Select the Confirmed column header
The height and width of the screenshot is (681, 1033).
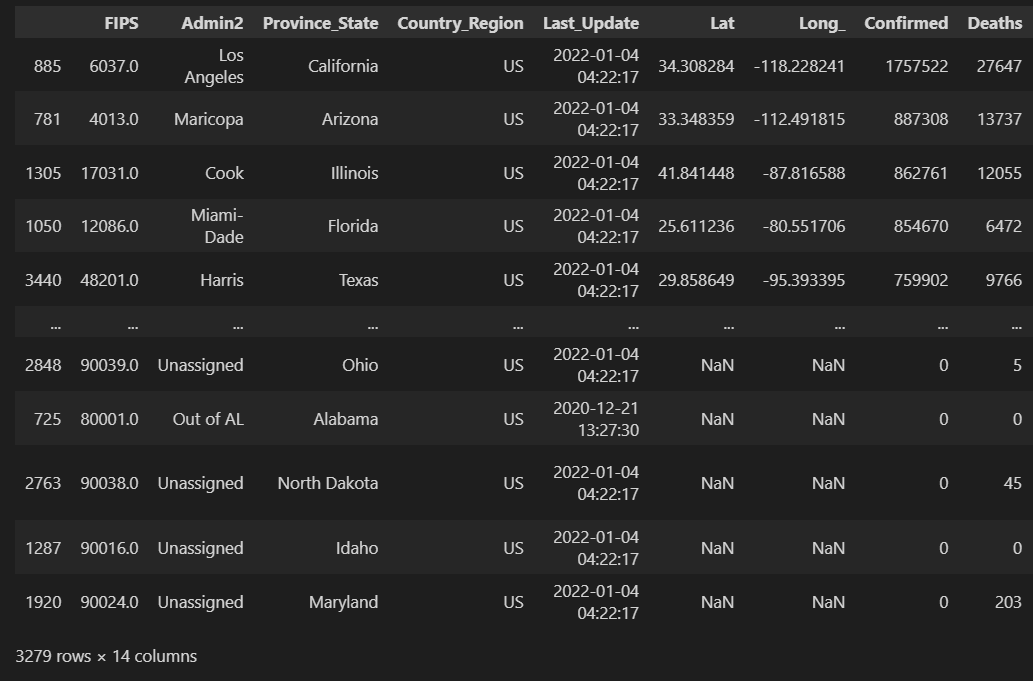tap(906, 23)
